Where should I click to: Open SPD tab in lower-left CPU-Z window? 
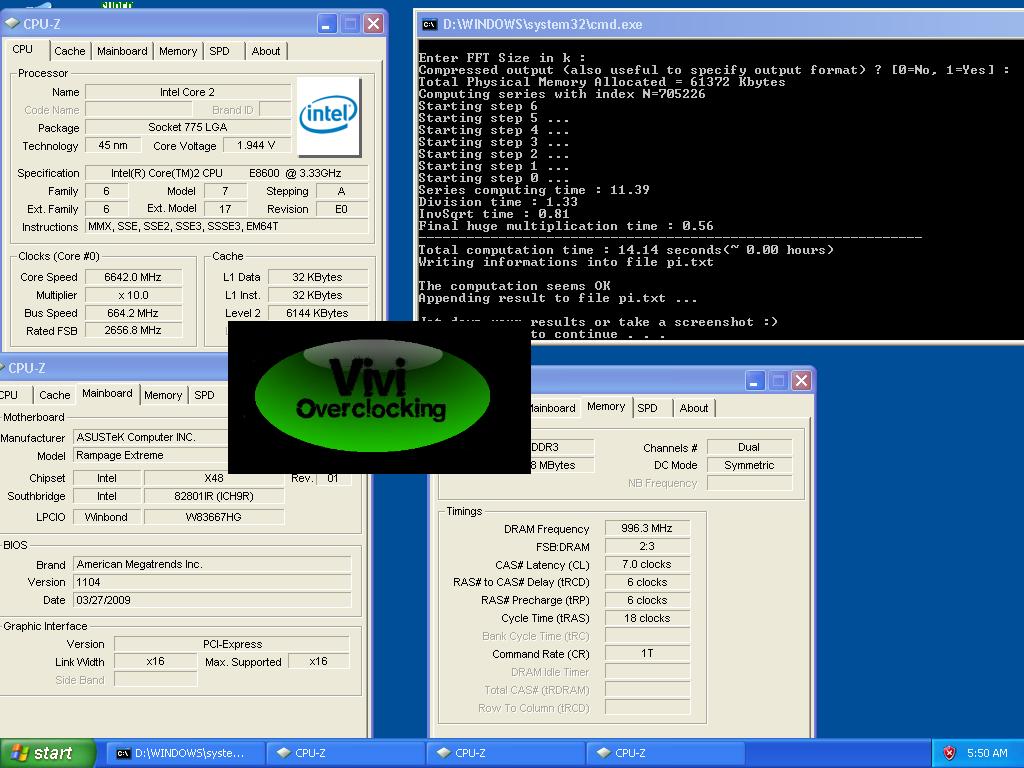point(204,395)
